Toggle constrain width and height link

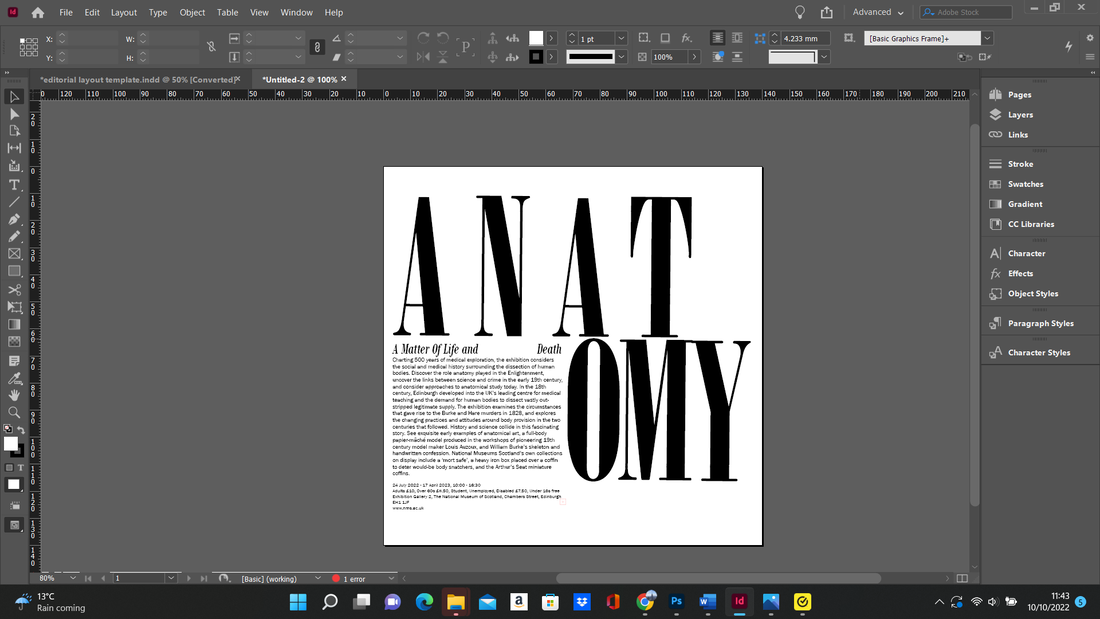pyautogui.click(x=211, y=47)
